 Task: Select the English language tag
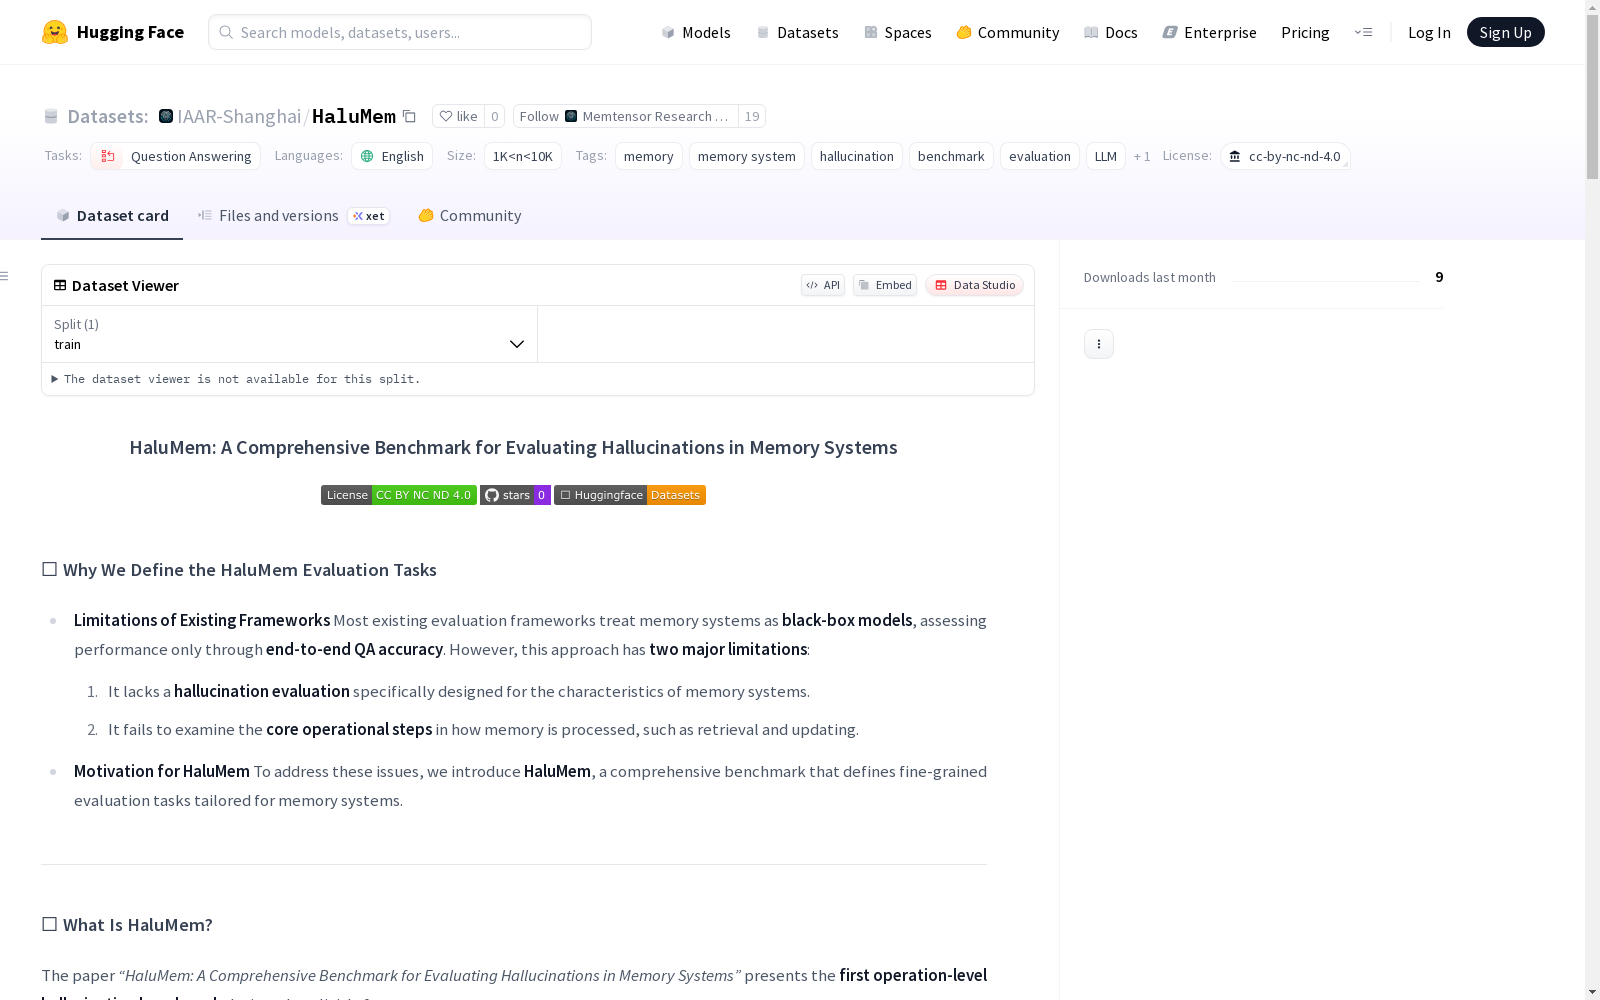tap(392, 156)
